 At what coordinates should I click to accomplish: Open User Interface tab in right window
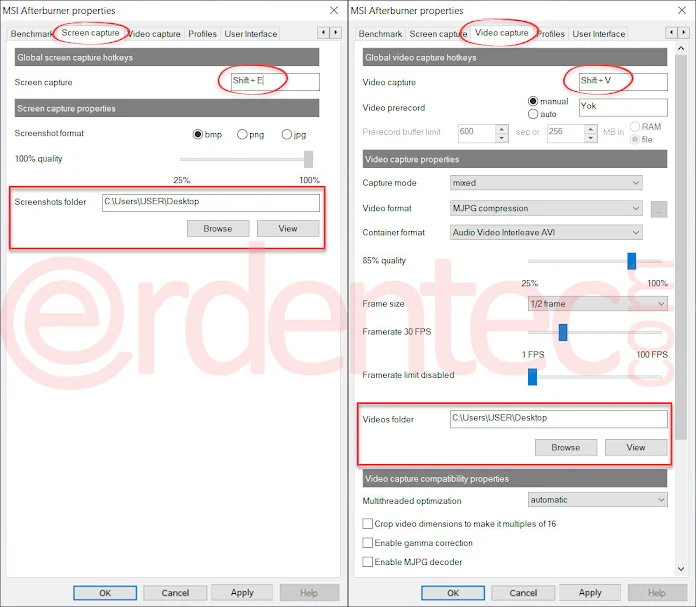[x=599, y=34]
